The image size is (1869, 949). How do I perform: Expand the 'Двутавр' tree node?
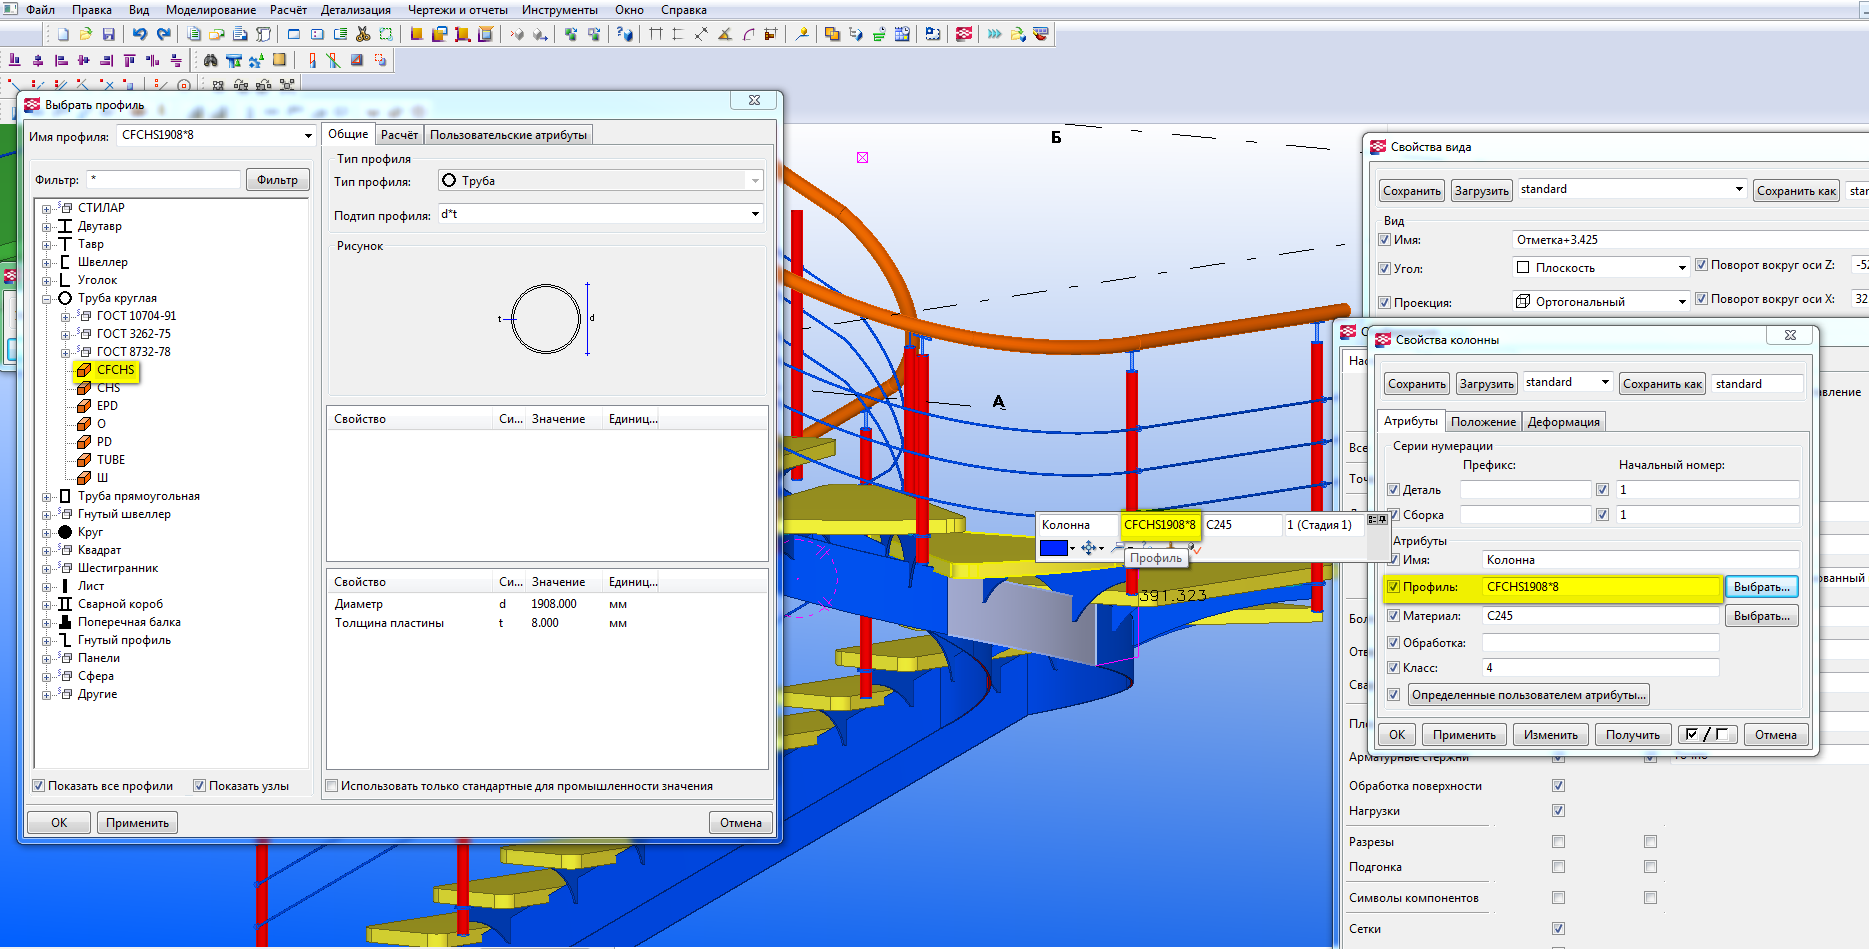(x=46, y=227)
